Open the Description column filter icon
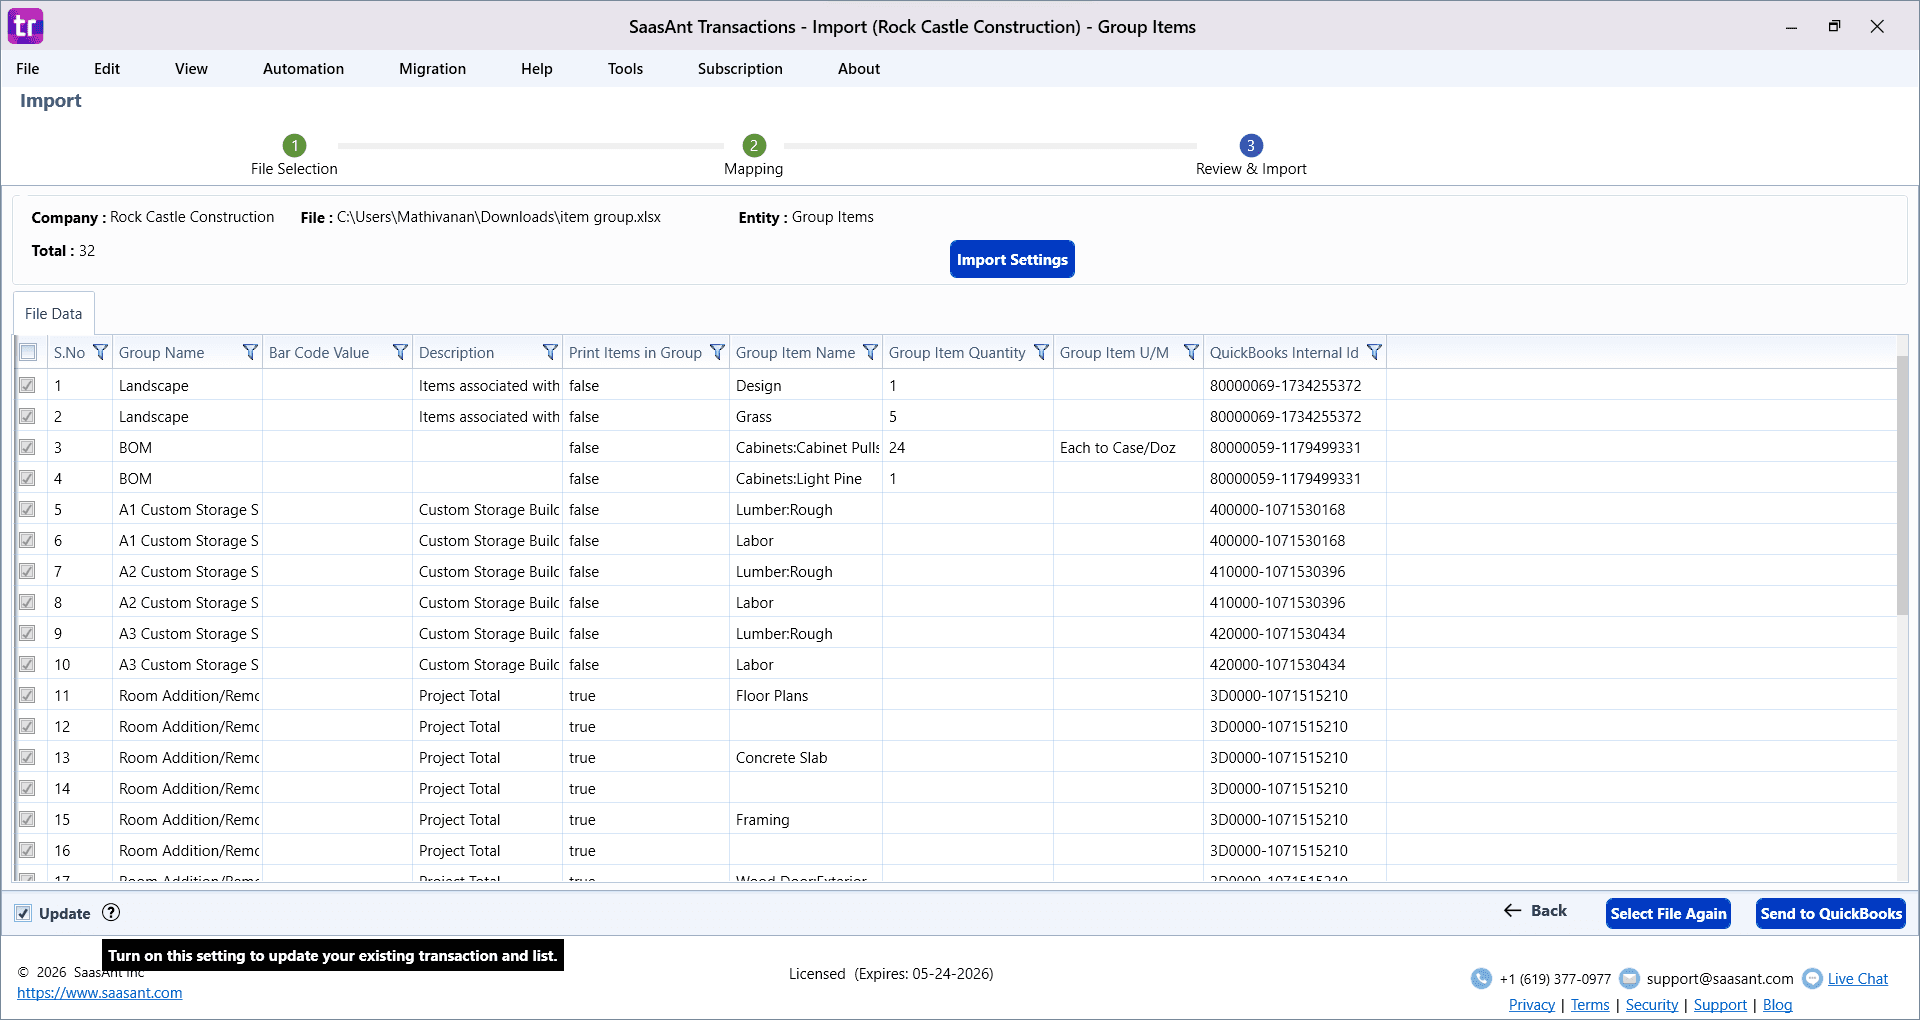Screen dimensions: 1920x1020 (x=550, y=352)
